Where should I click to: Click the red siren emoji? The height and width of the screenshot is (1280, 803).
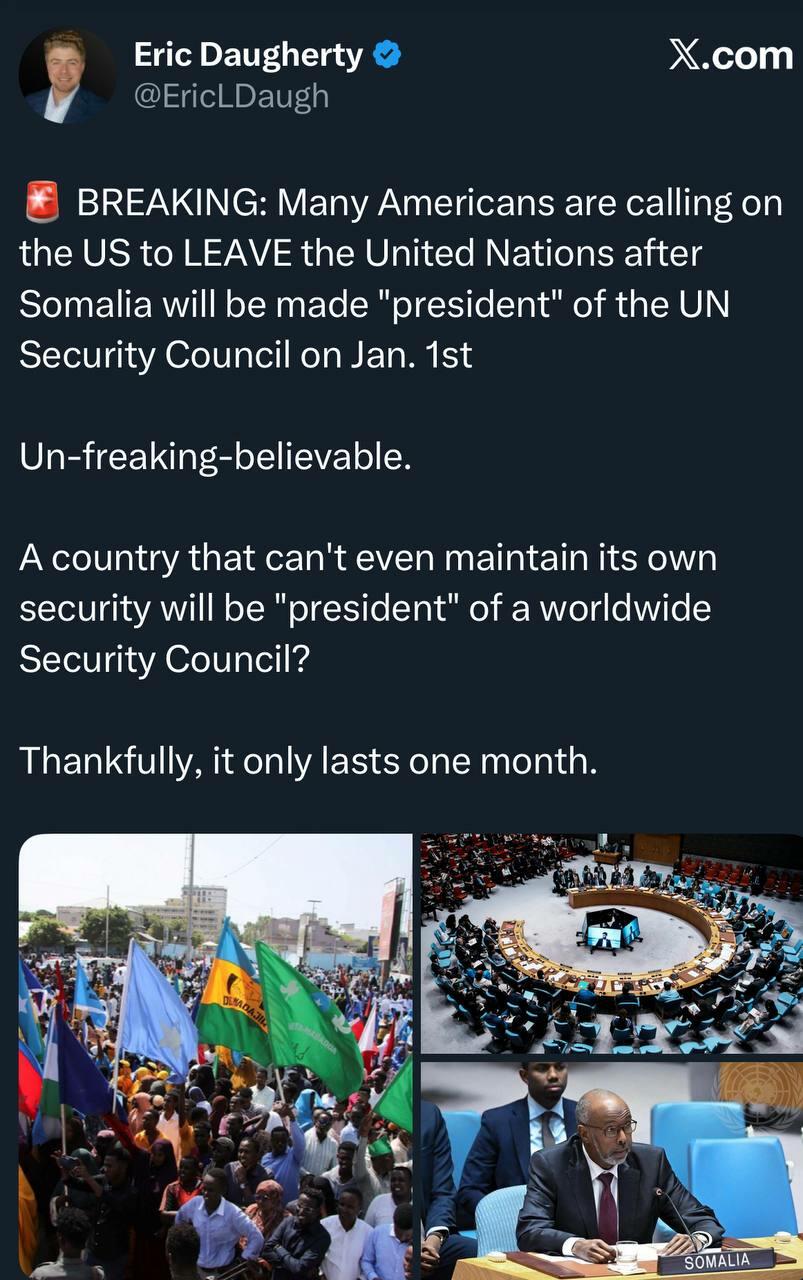pos(41,204)
